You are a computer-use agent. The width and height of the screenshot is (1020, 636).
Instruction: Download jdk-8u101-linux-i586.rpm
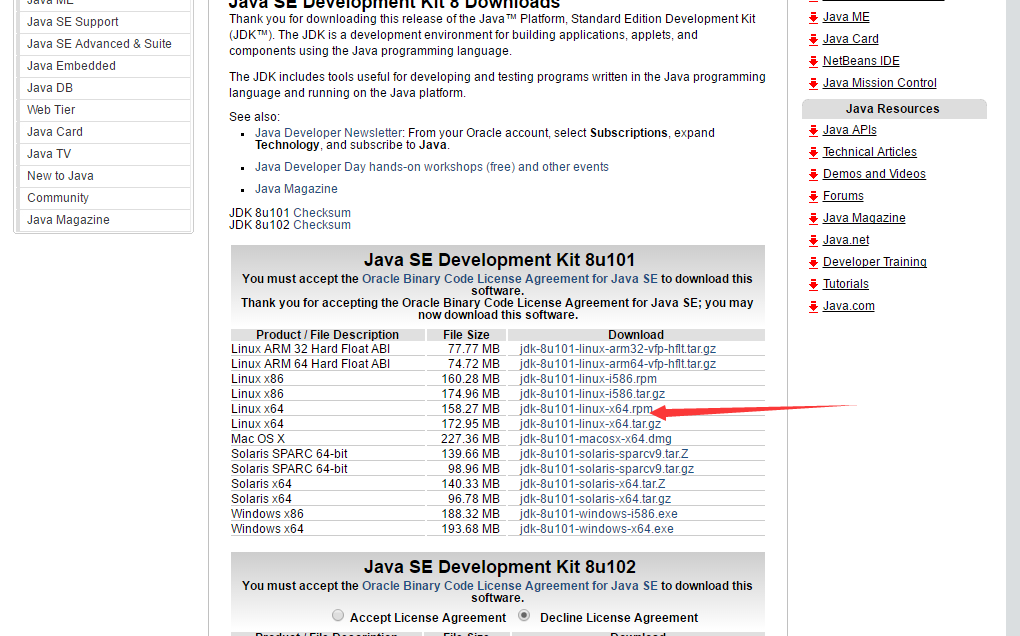588,379
